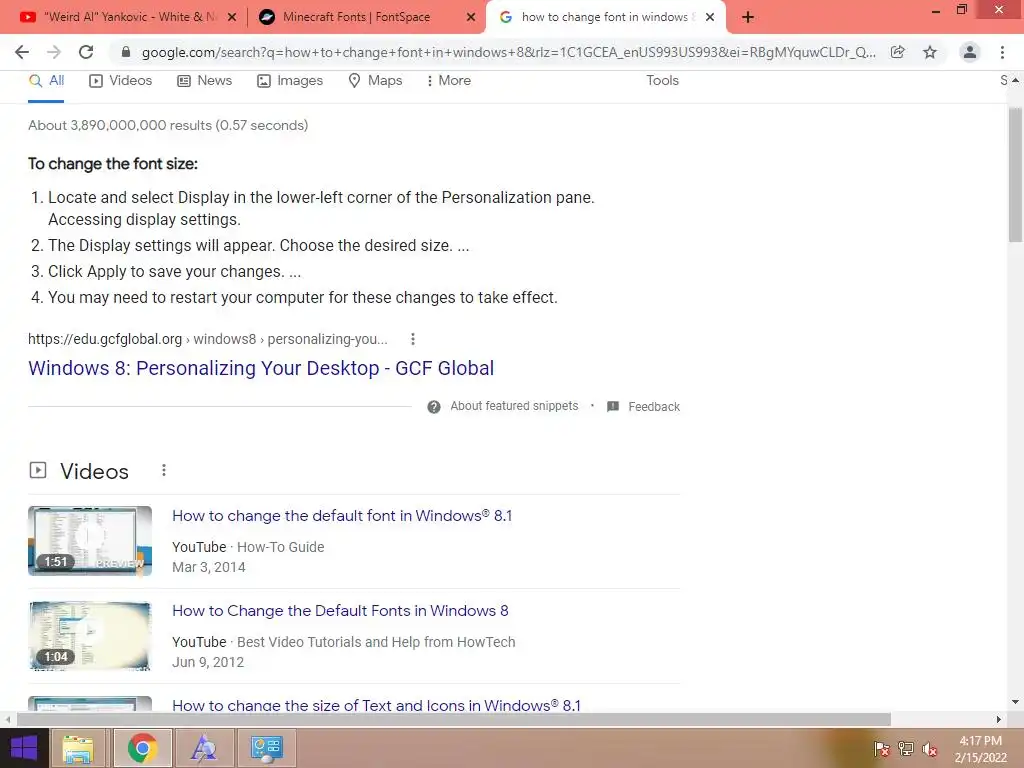Open options dots beside gcfglobal result URL
This screenshot has width=1024, height=768.
pos(412,339)
